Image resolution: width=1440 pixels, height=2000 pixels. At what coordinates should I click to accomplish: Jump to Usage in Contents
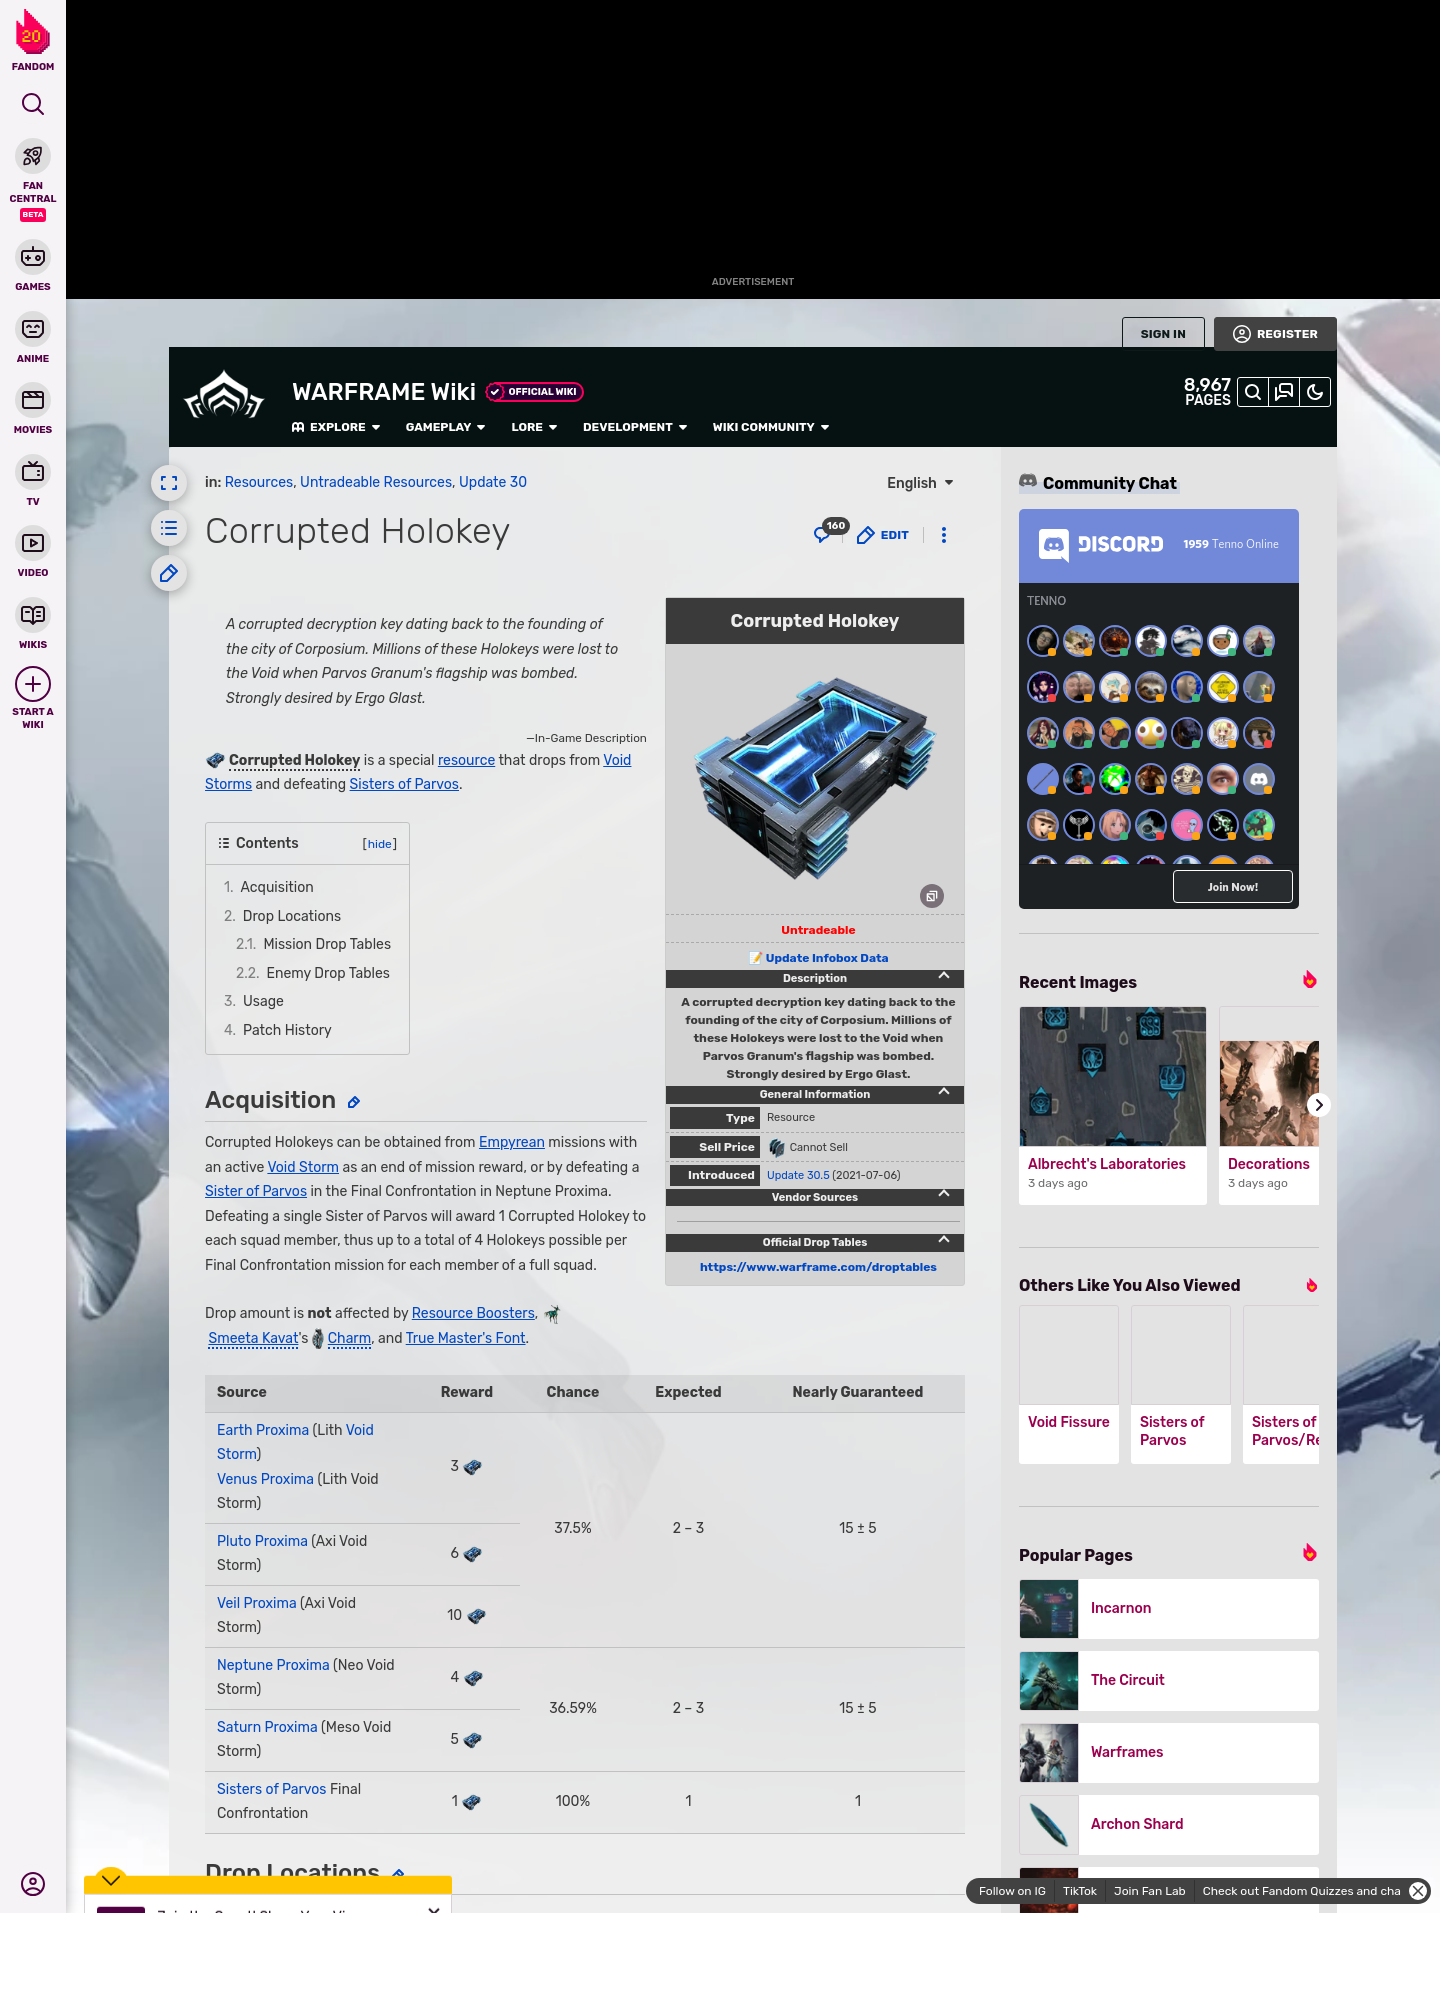point(263,1001)
